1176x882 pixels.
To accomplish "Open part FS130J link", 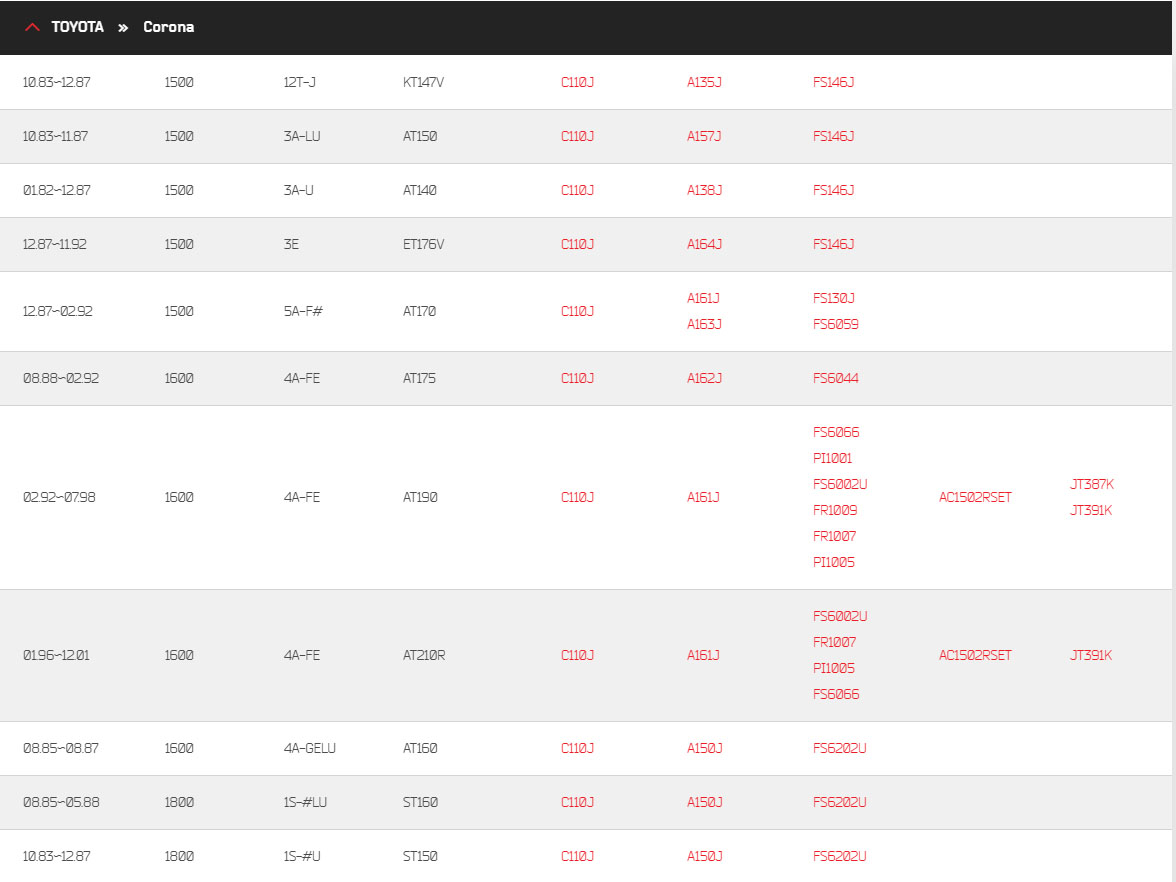I will click(x=833, y=298).
